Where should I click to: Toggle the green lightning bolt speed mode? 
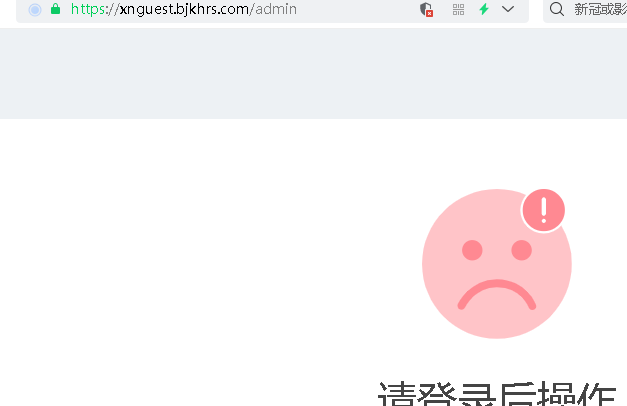pos(484,9)
